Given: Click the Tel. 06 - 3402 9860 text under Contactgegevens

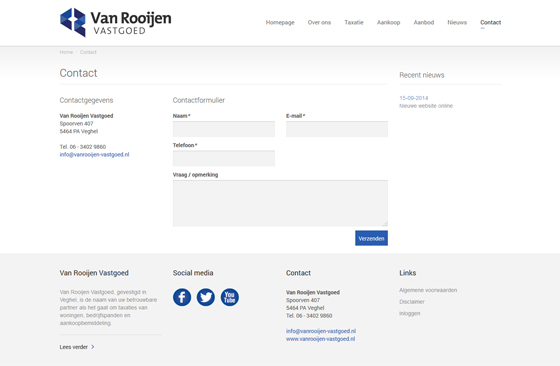Looking at the screenshot, I should click(83, 147).
